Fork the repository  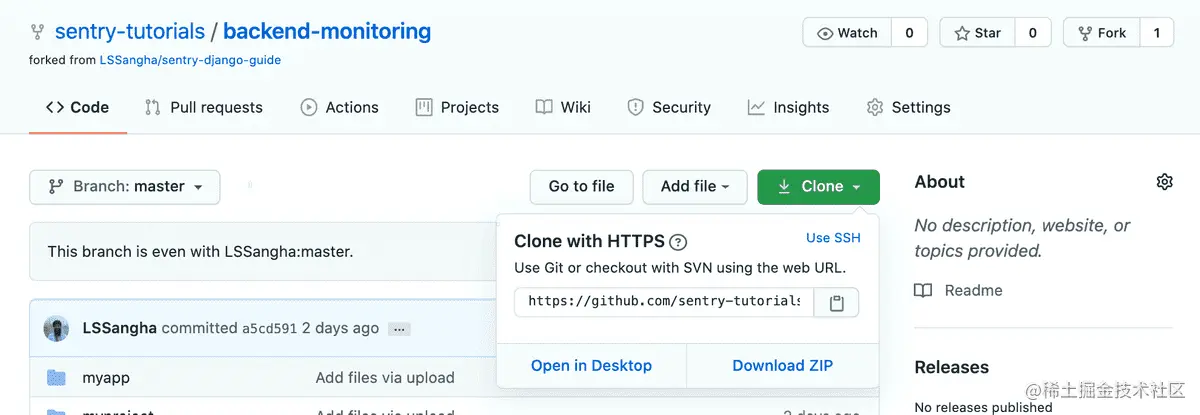[x=1101, y=33]
